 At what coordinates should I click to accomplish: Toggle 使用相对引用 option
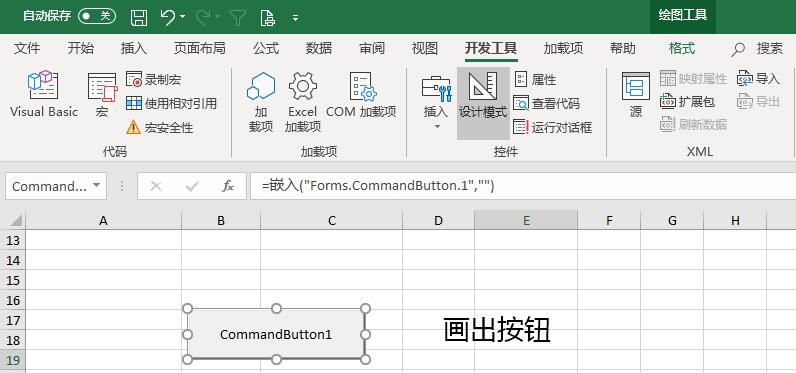pyautogui.click(x=172, y=104)
